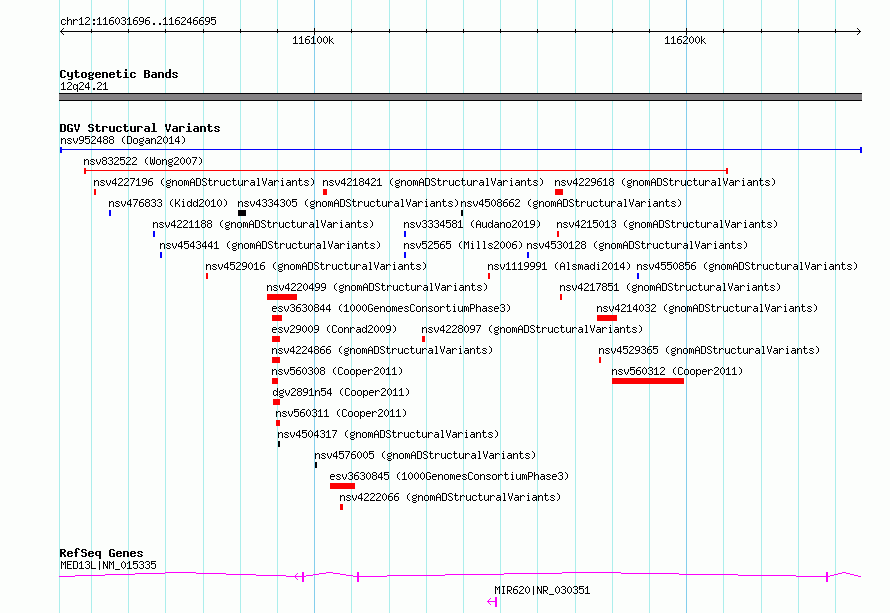The height and width of the screenshot is (613, 890).
Task: Click the black bar under nsv4334305
Action: 242,213
